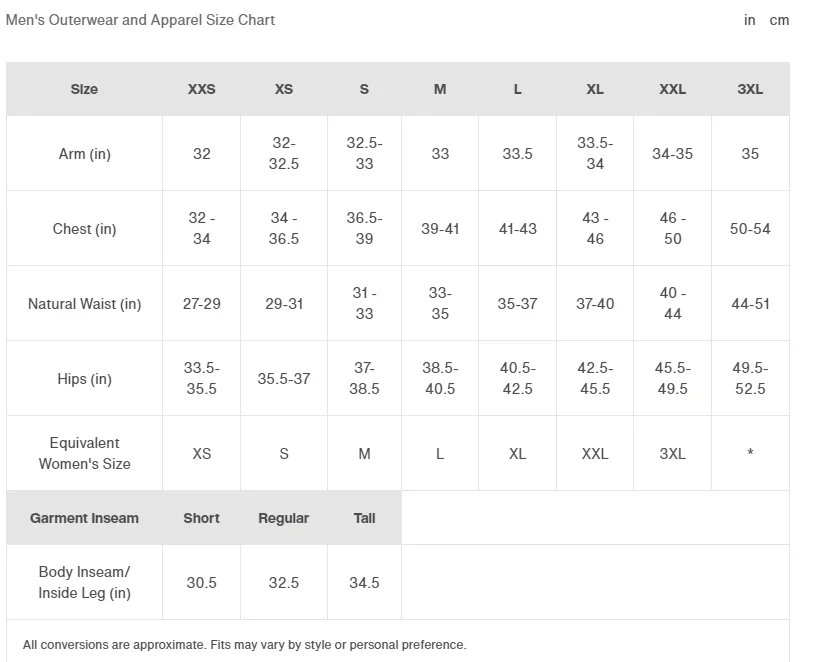This screenshot has width=830, height=662.
Task: Click the conversions are approximate footnote
Action: (x=244, y=645)
